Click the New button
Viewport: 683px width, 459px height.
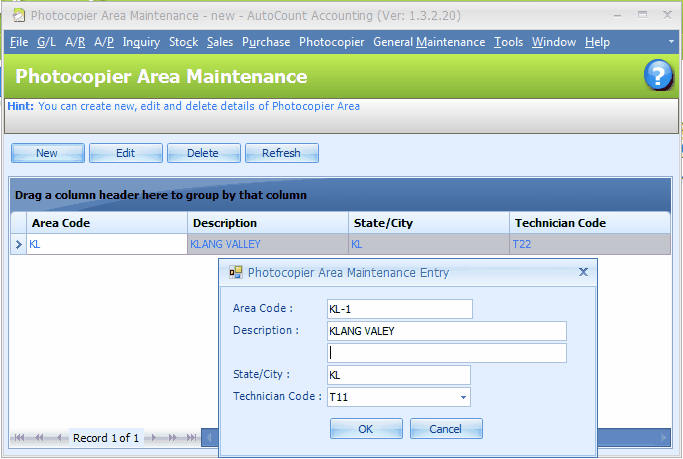click(47, 153)
